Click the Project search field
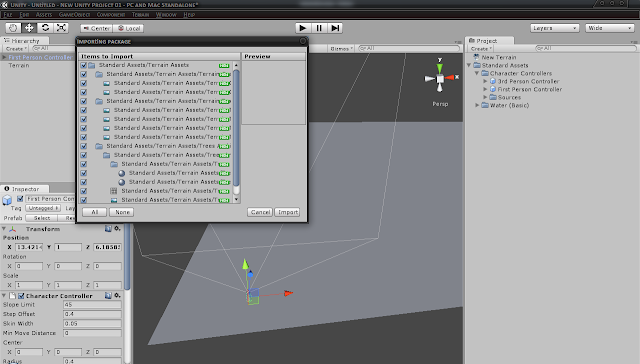Image resolution: width=640 pixels, height=364 pixels. (x=586, y=49)
